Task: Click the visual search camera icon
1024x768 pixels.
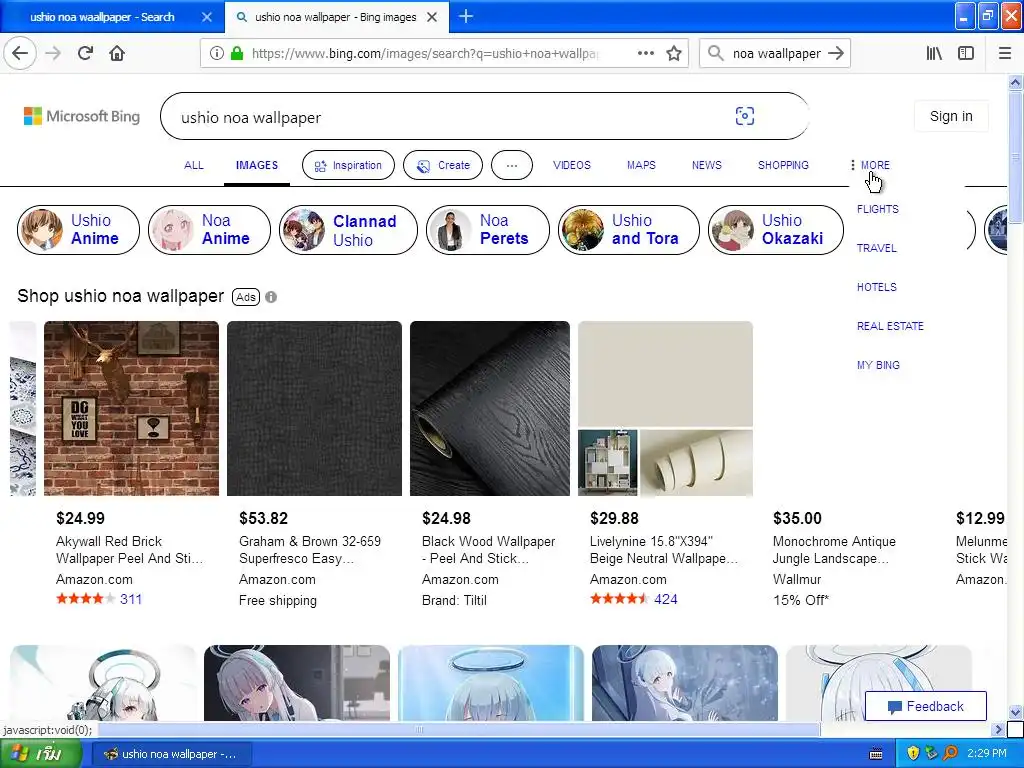Action: pyautogui.click(x=744, y=116)
